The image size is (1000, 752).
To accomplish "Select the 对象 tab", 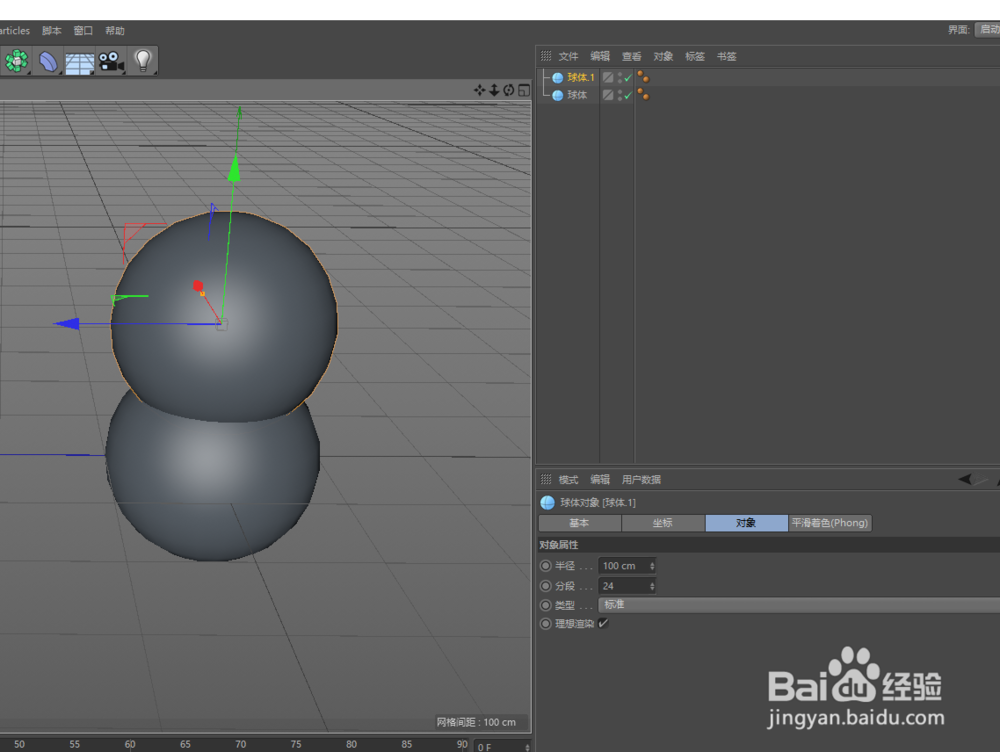I will pos(746,523).
